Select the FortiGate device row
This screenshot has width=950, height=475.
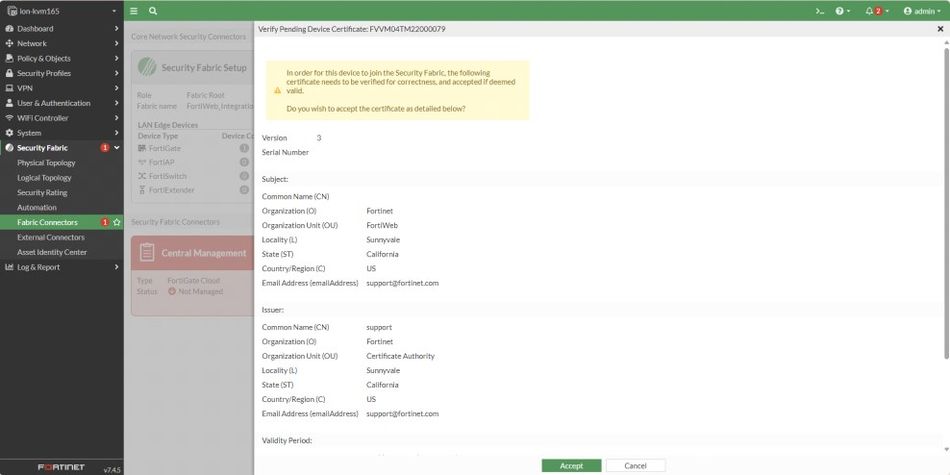[194, 148]
